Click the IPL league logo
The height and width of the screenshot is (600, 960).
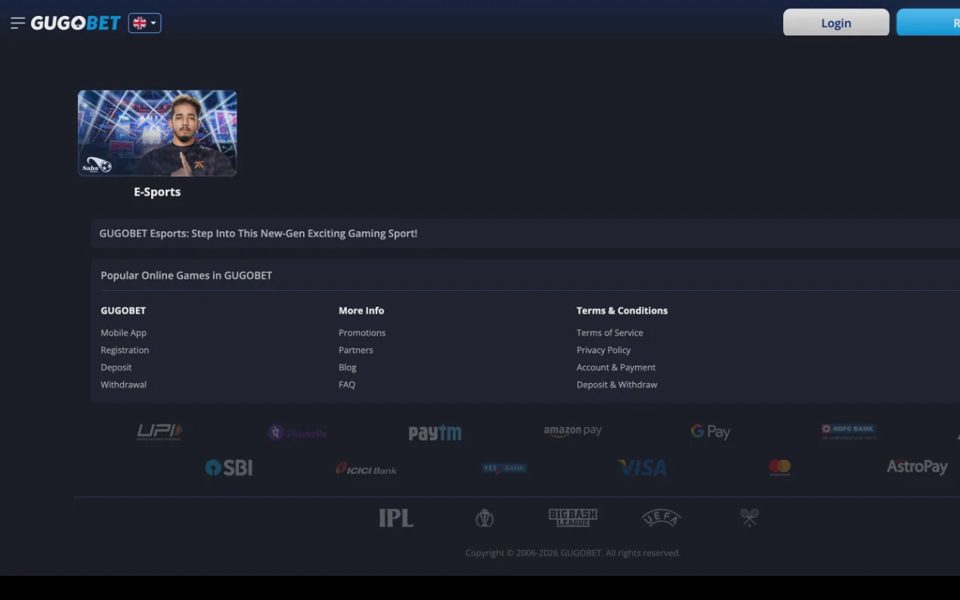(x=396, y=518)
